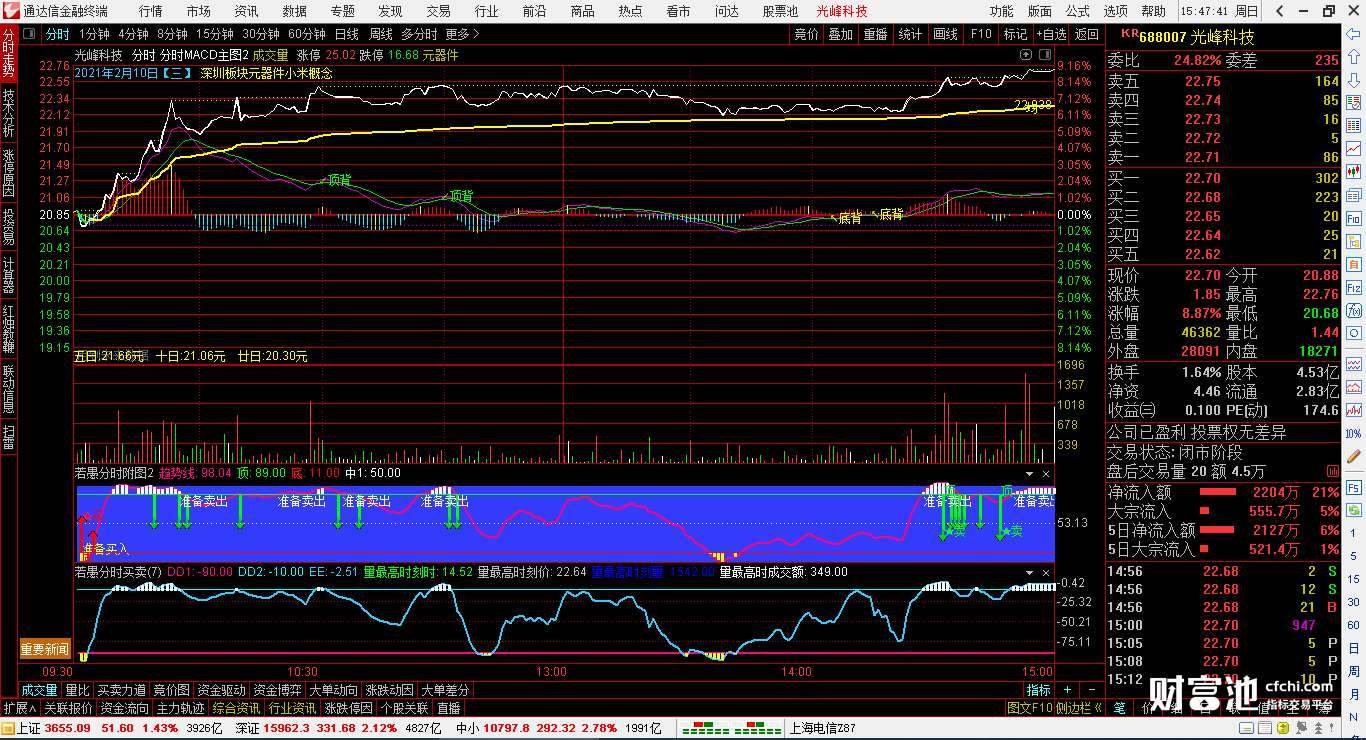
Task: Open the 若愚分时买卖 panel dropdown arrow
Action: coord(1030,573)
